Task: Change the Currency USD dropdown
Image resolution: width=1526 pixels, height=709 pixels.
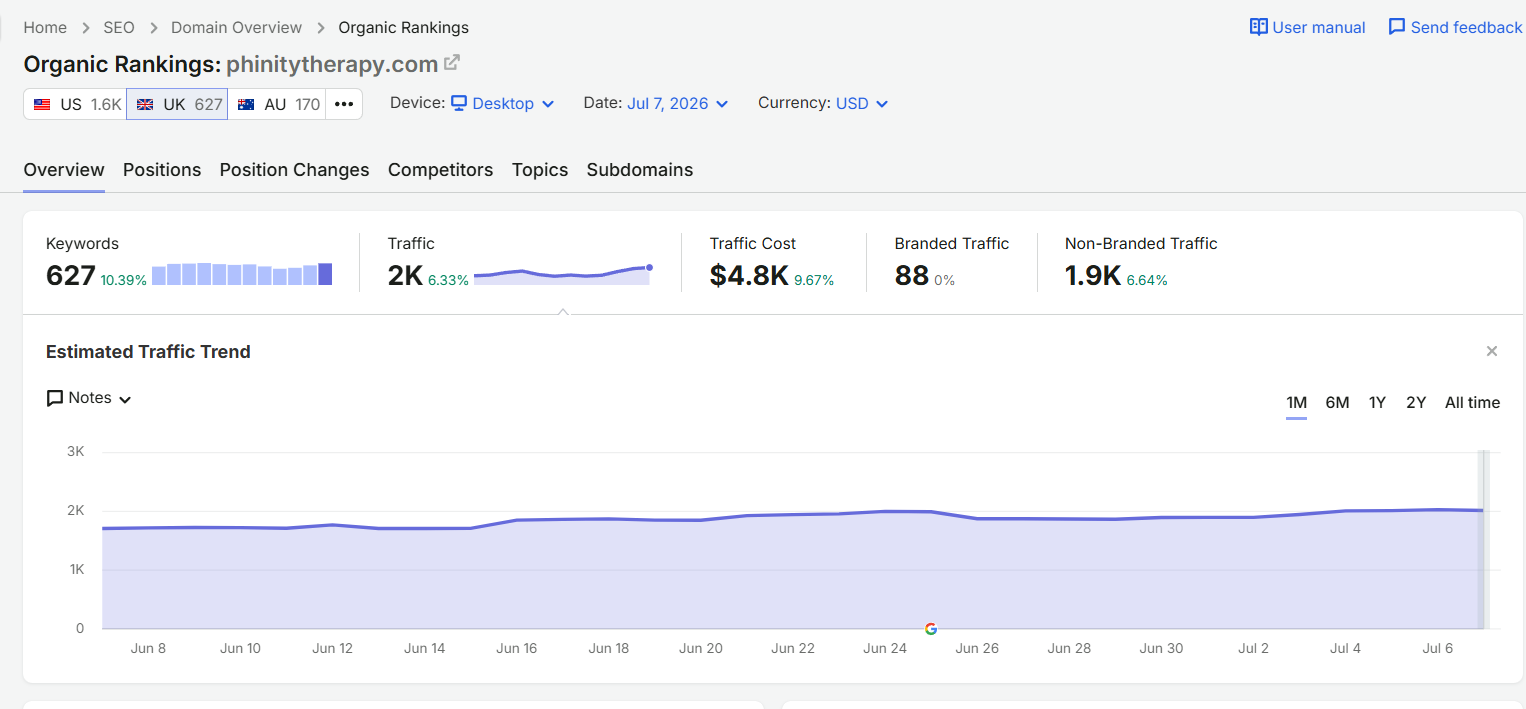Action: [862, 103]
